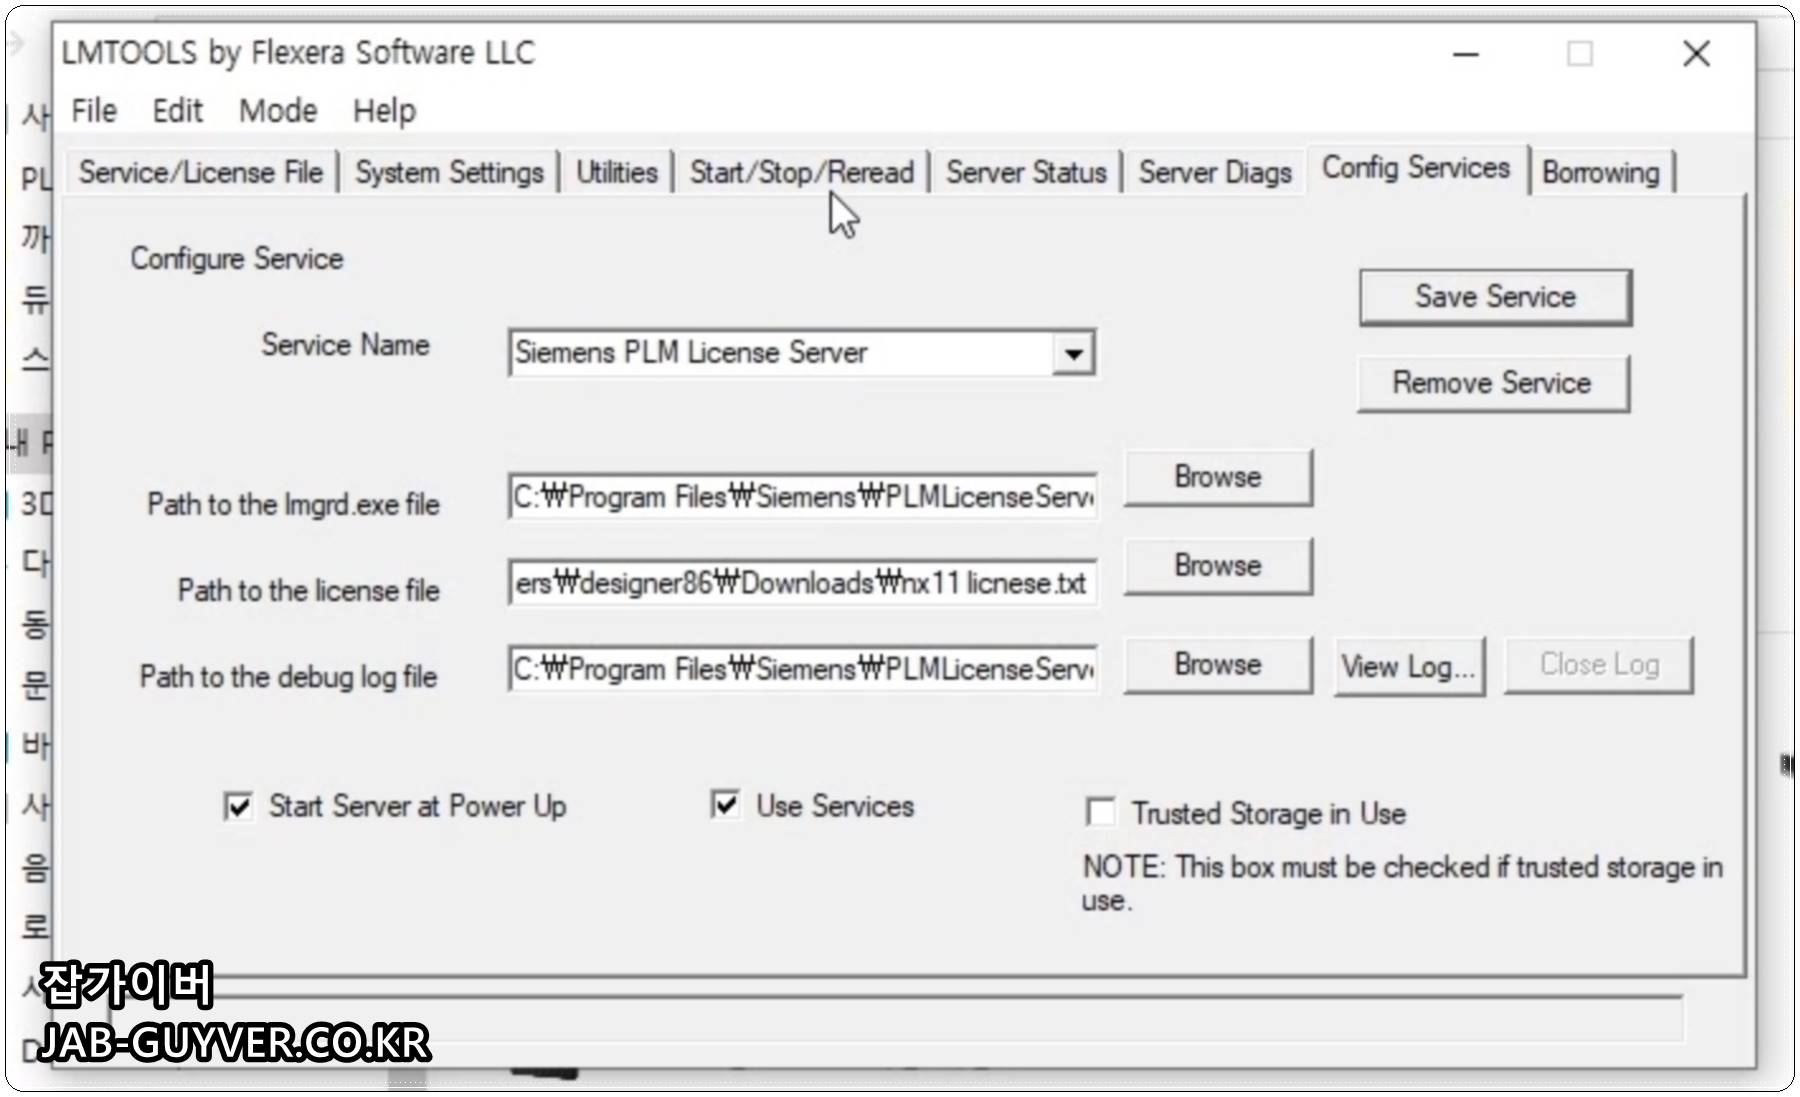Click the Remove Service button
Screen dimensions: 1800x1097
(x=1493, y=382)
